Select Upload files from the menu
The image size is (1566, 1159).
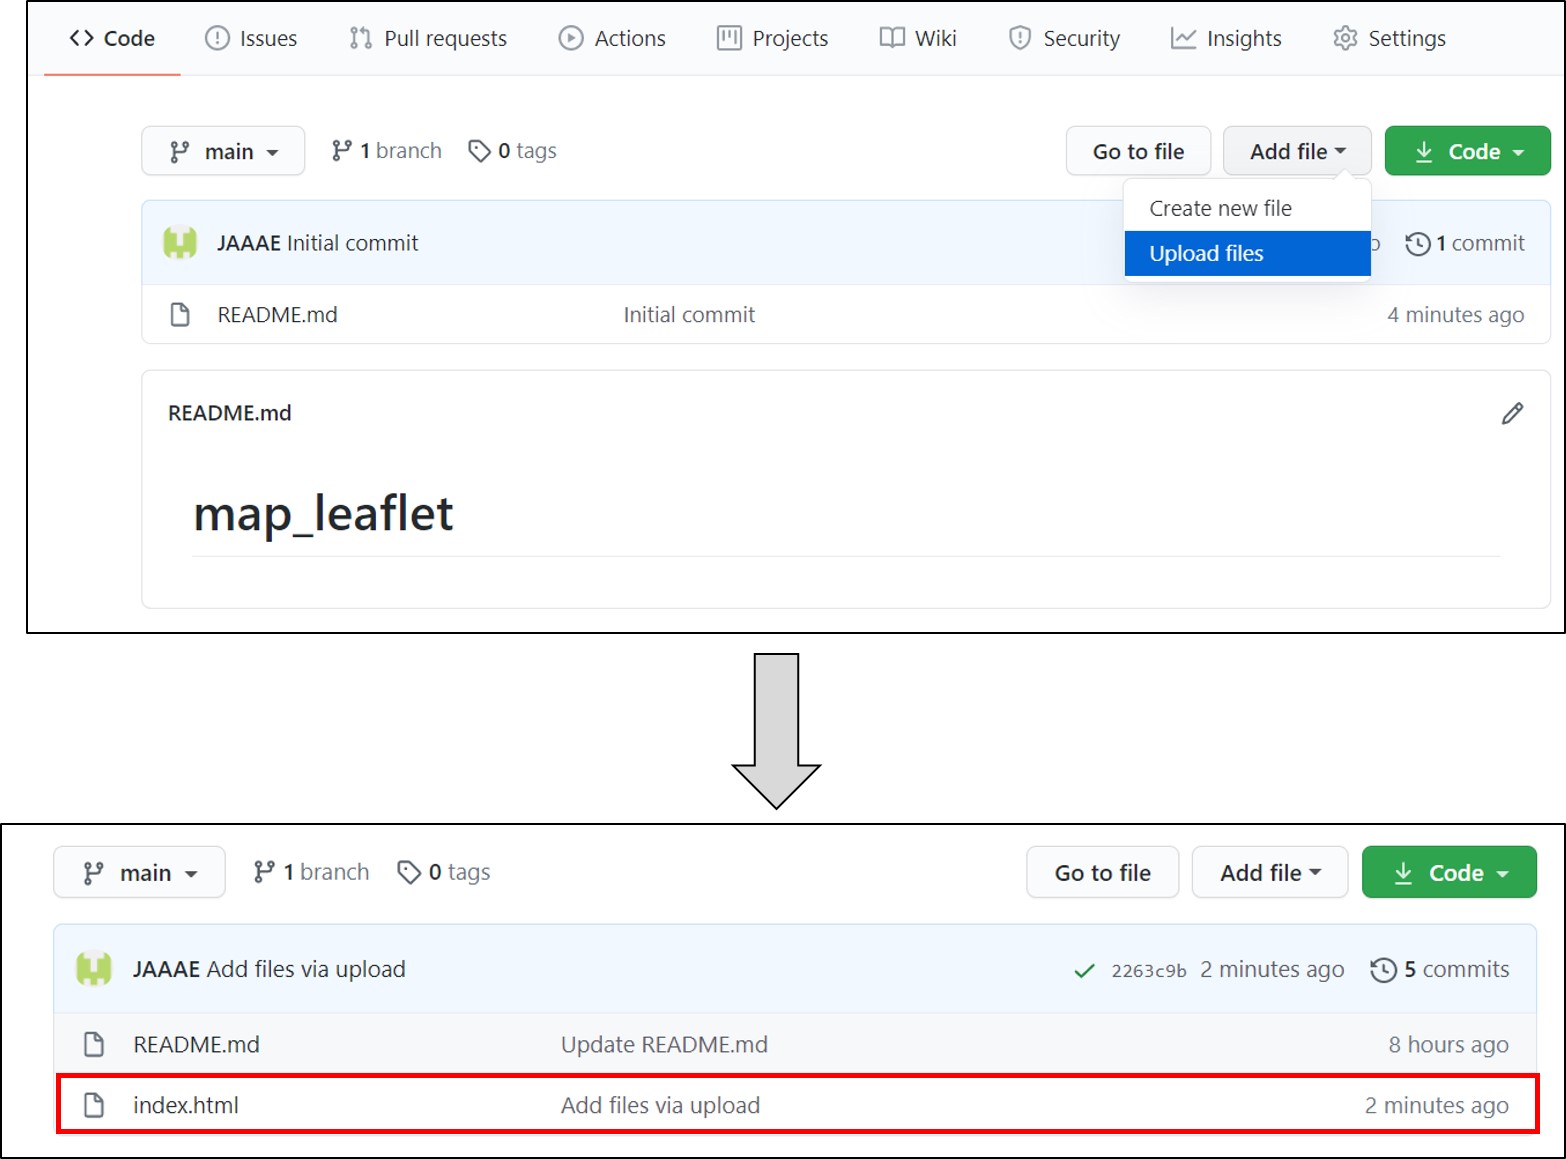point(1206,254)
